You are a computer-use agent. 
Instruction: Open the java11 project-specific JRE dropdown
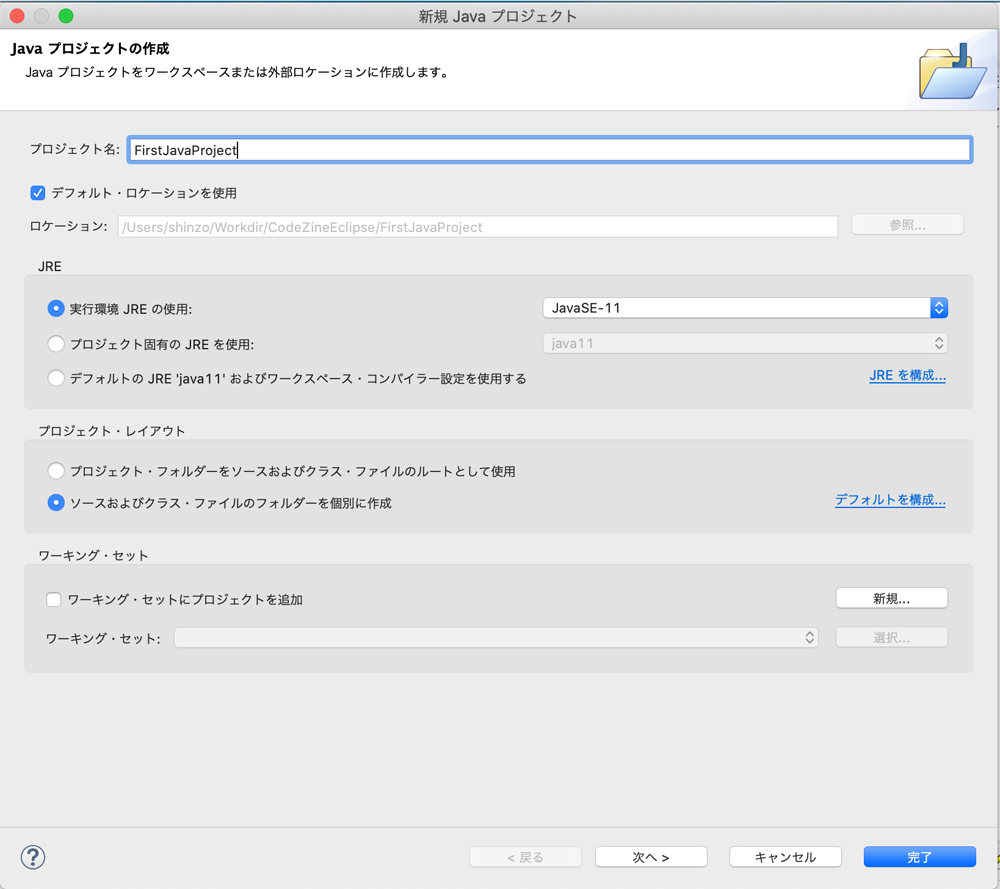click(745, 343)
